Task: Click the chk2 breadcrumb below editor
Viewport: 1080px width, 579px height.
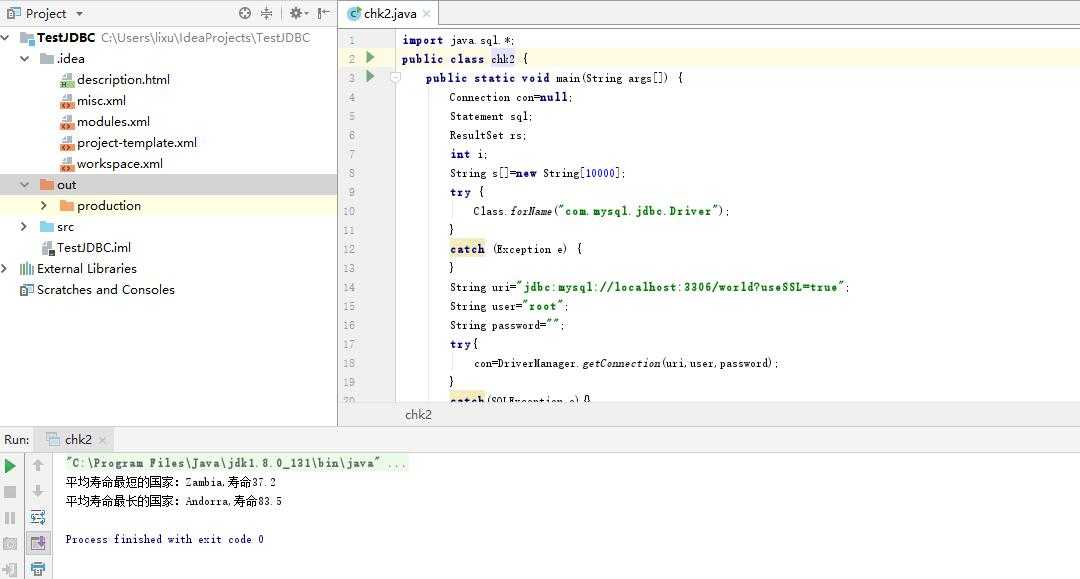Action: 418,414
